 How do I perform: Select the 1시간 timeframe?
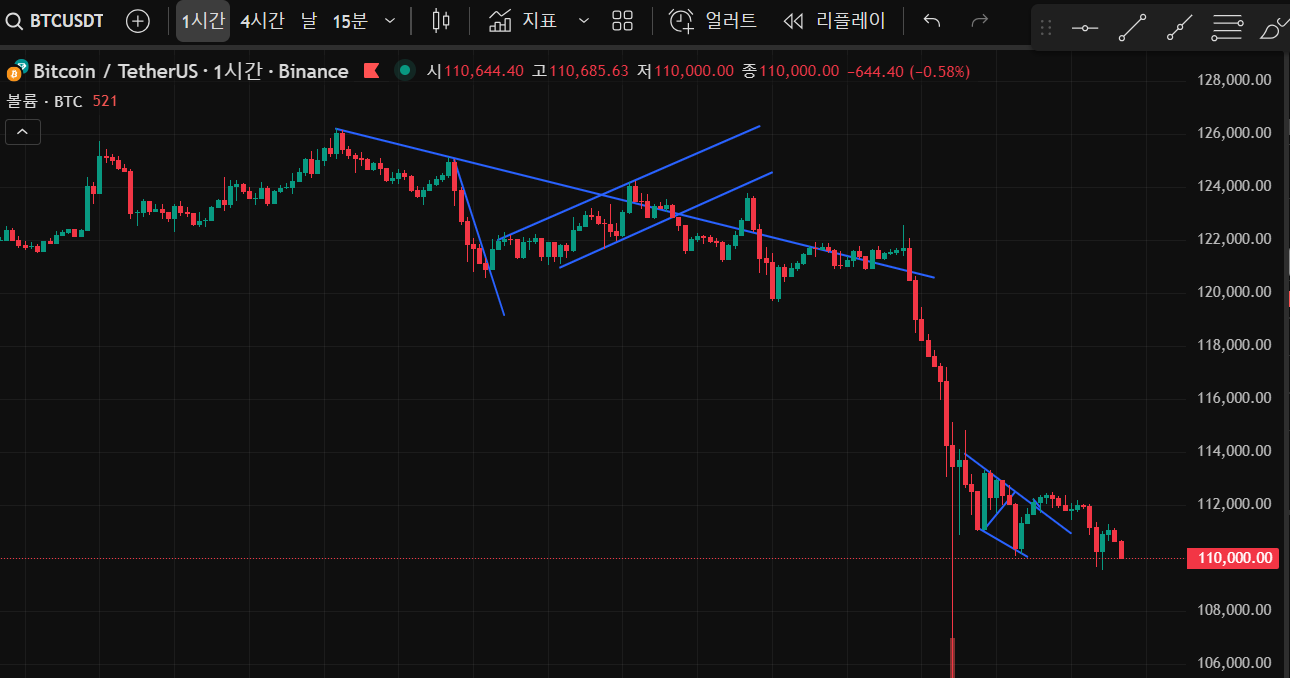coord(203,21)
